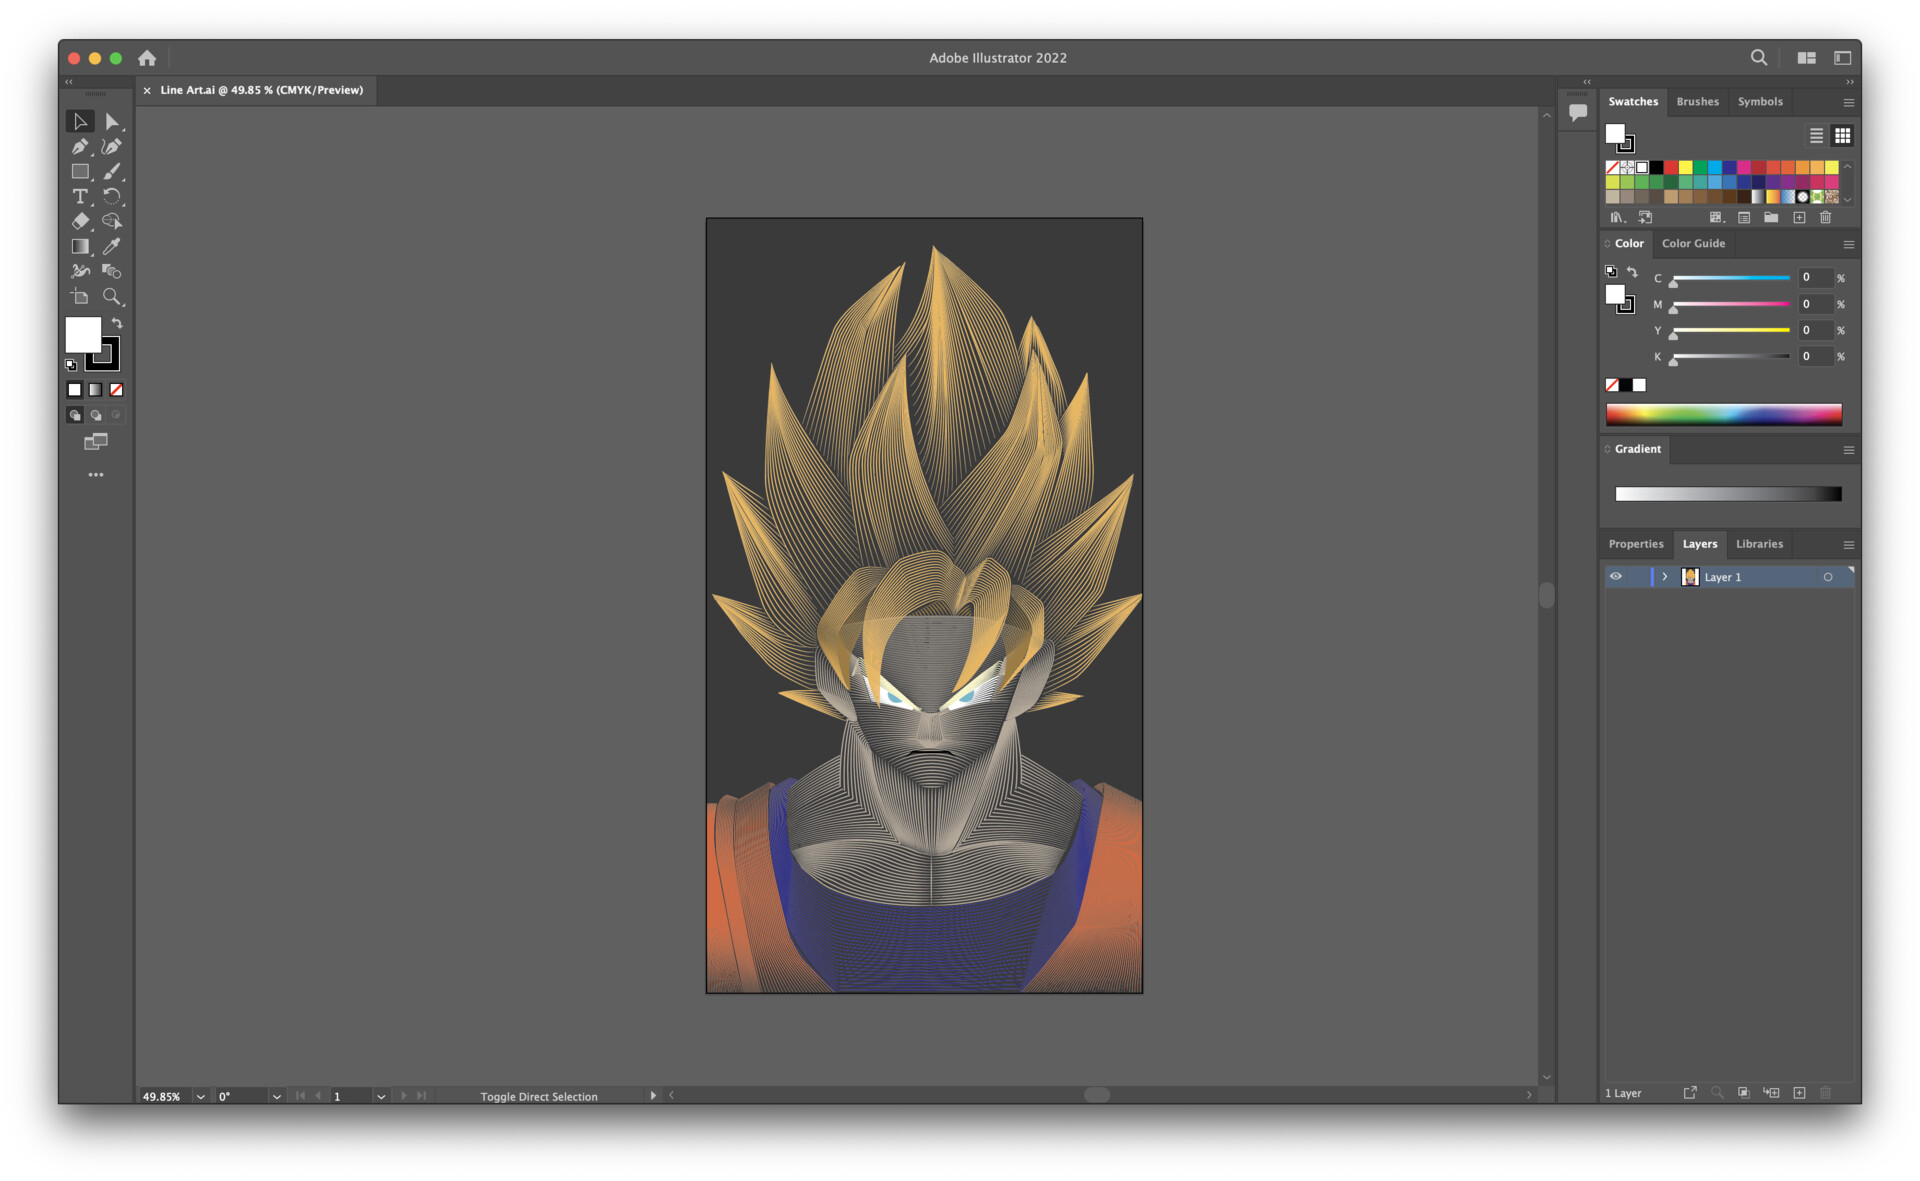1920x1181 pixels.
Task: Swap the fill and stroke colors
Action: pyautogui.click(x=118, y=324)
